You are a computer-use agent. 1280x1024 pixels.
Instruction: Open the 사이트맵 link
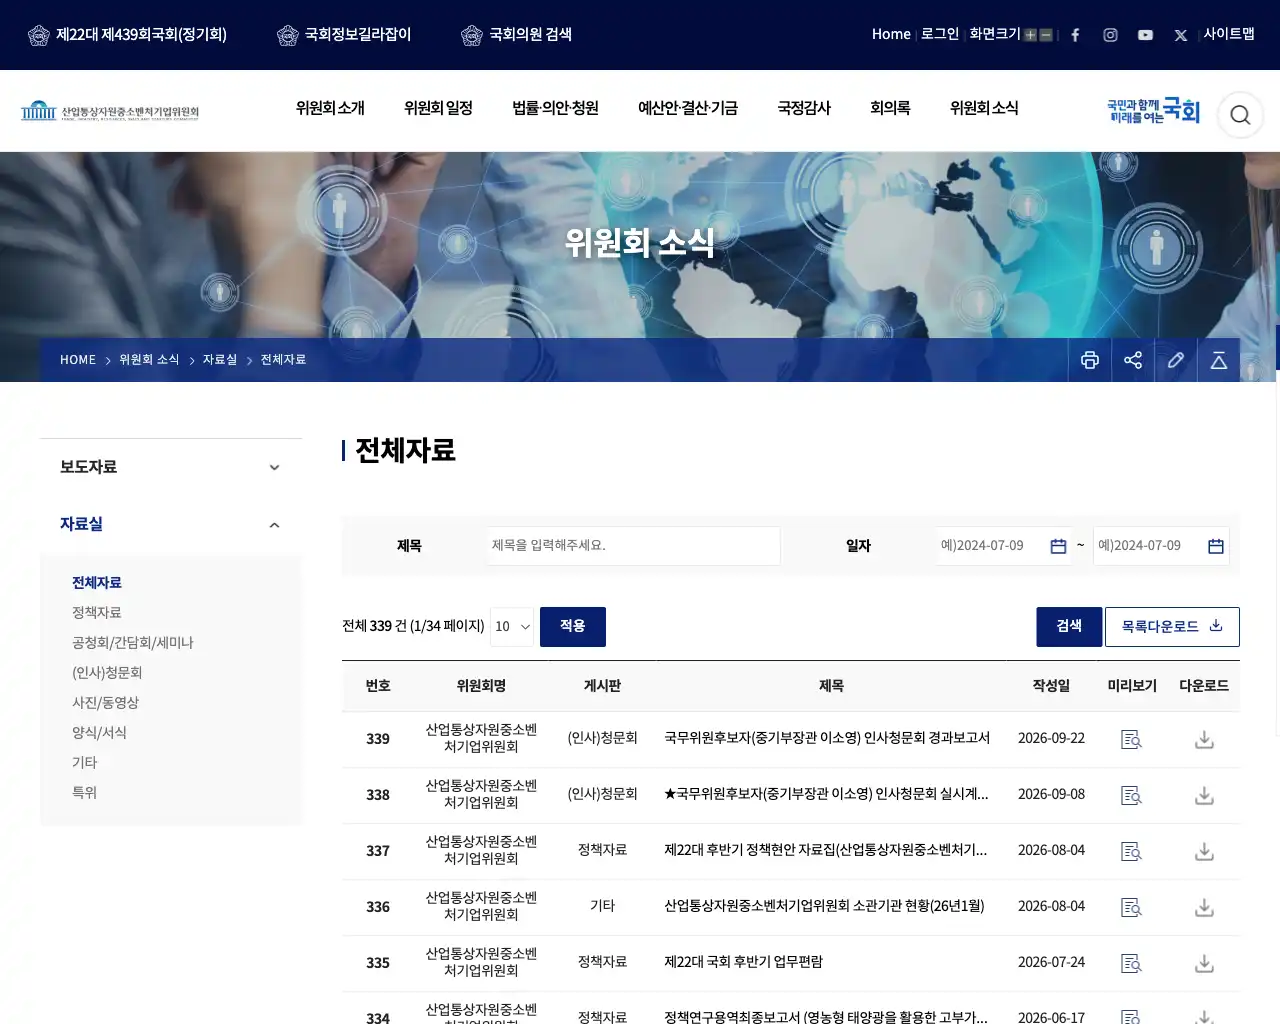coord(1229,34)
